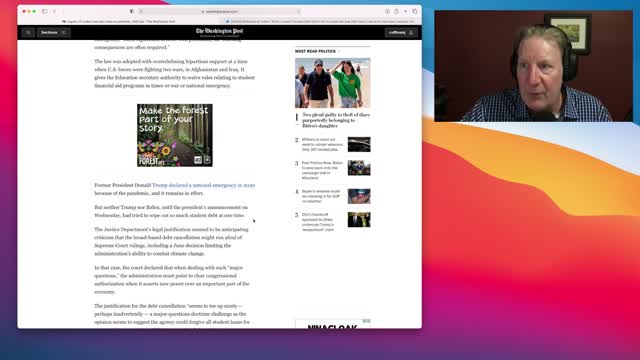
Task: Click the third most-read story thumbnail
Action: (359, 168)
